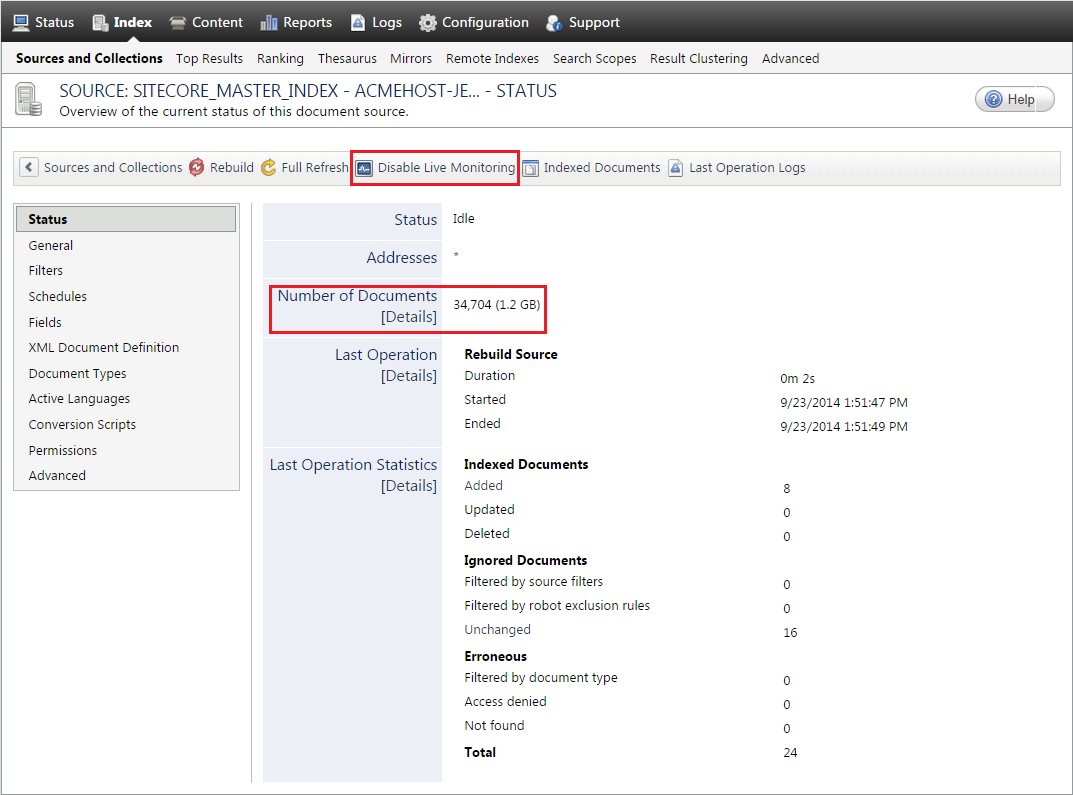The width and height of the screenshot is (1073, 795).
Task: Open the Logs section icon
Action: pyautogui.click(x=357, y=21)
